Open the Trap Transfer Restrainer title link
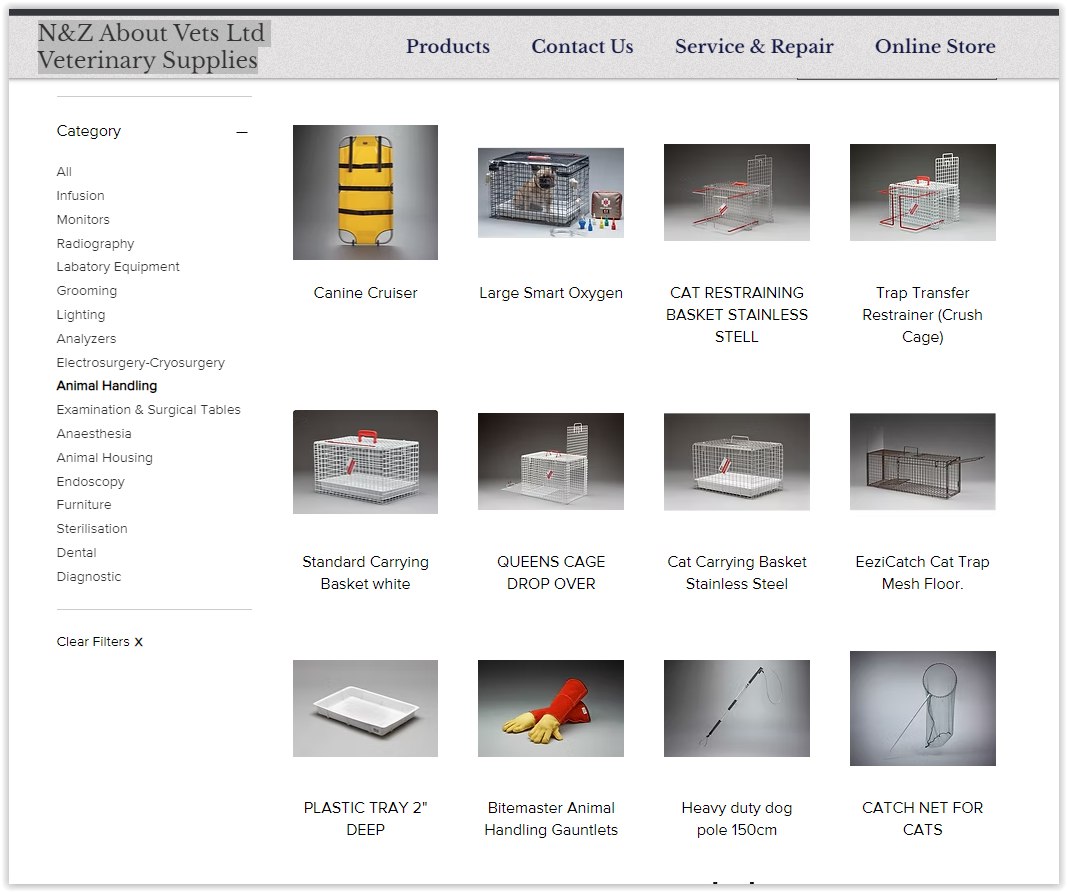 [x=922, y=315]
